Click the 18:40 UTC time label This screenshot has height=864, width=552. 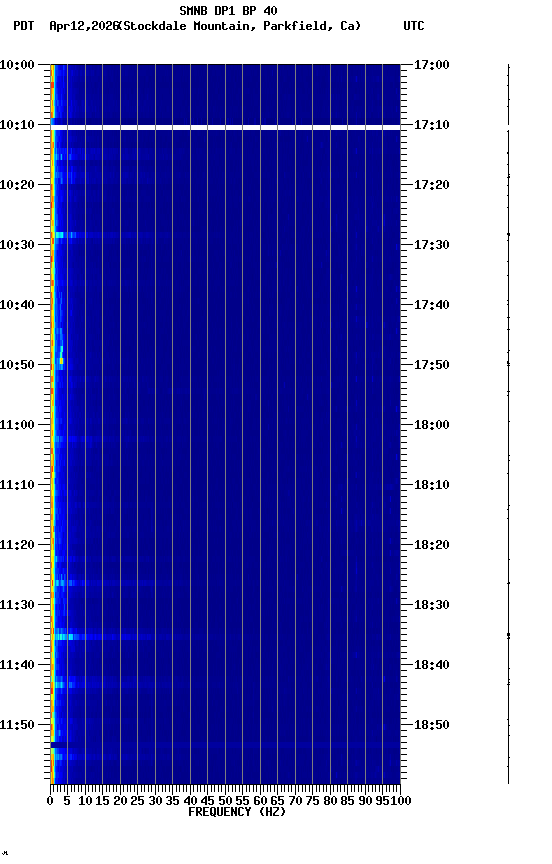(x=431, y=665)
